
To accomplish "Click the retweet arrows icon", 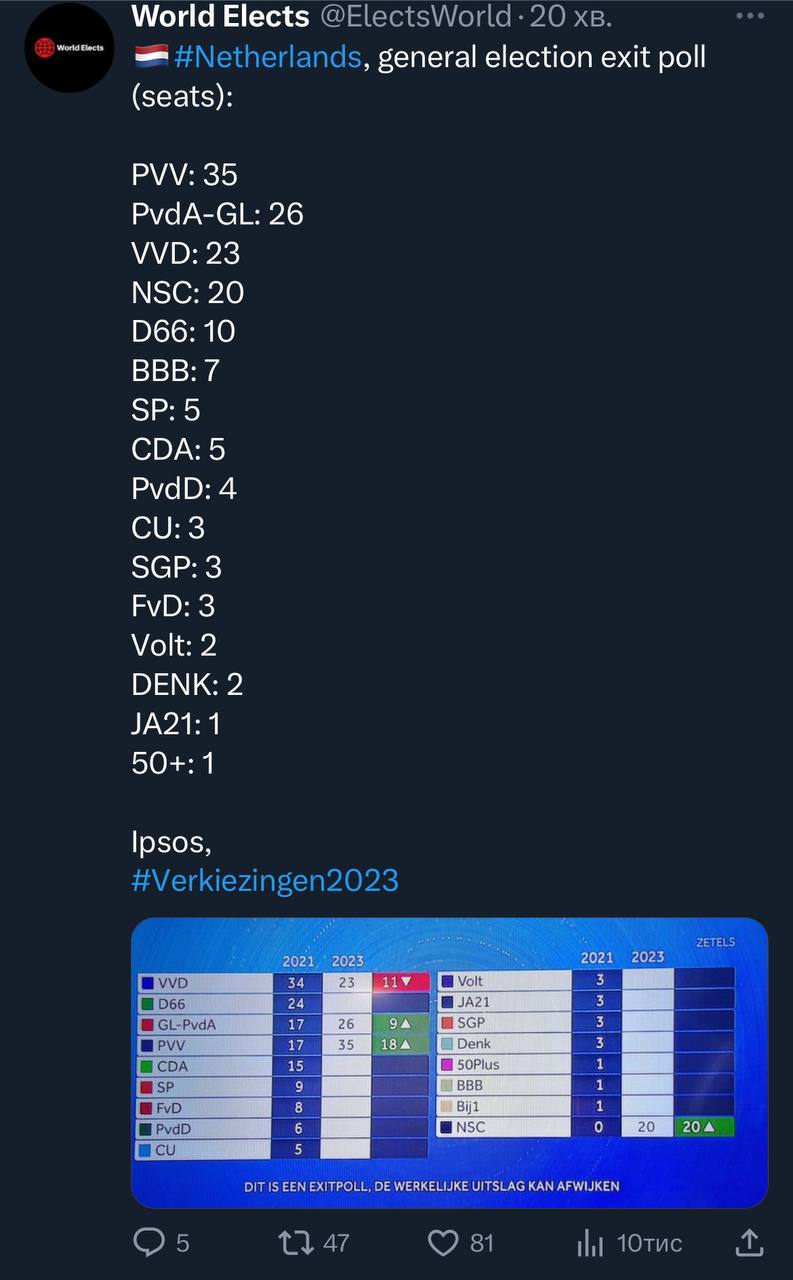I will [295, 1242].
